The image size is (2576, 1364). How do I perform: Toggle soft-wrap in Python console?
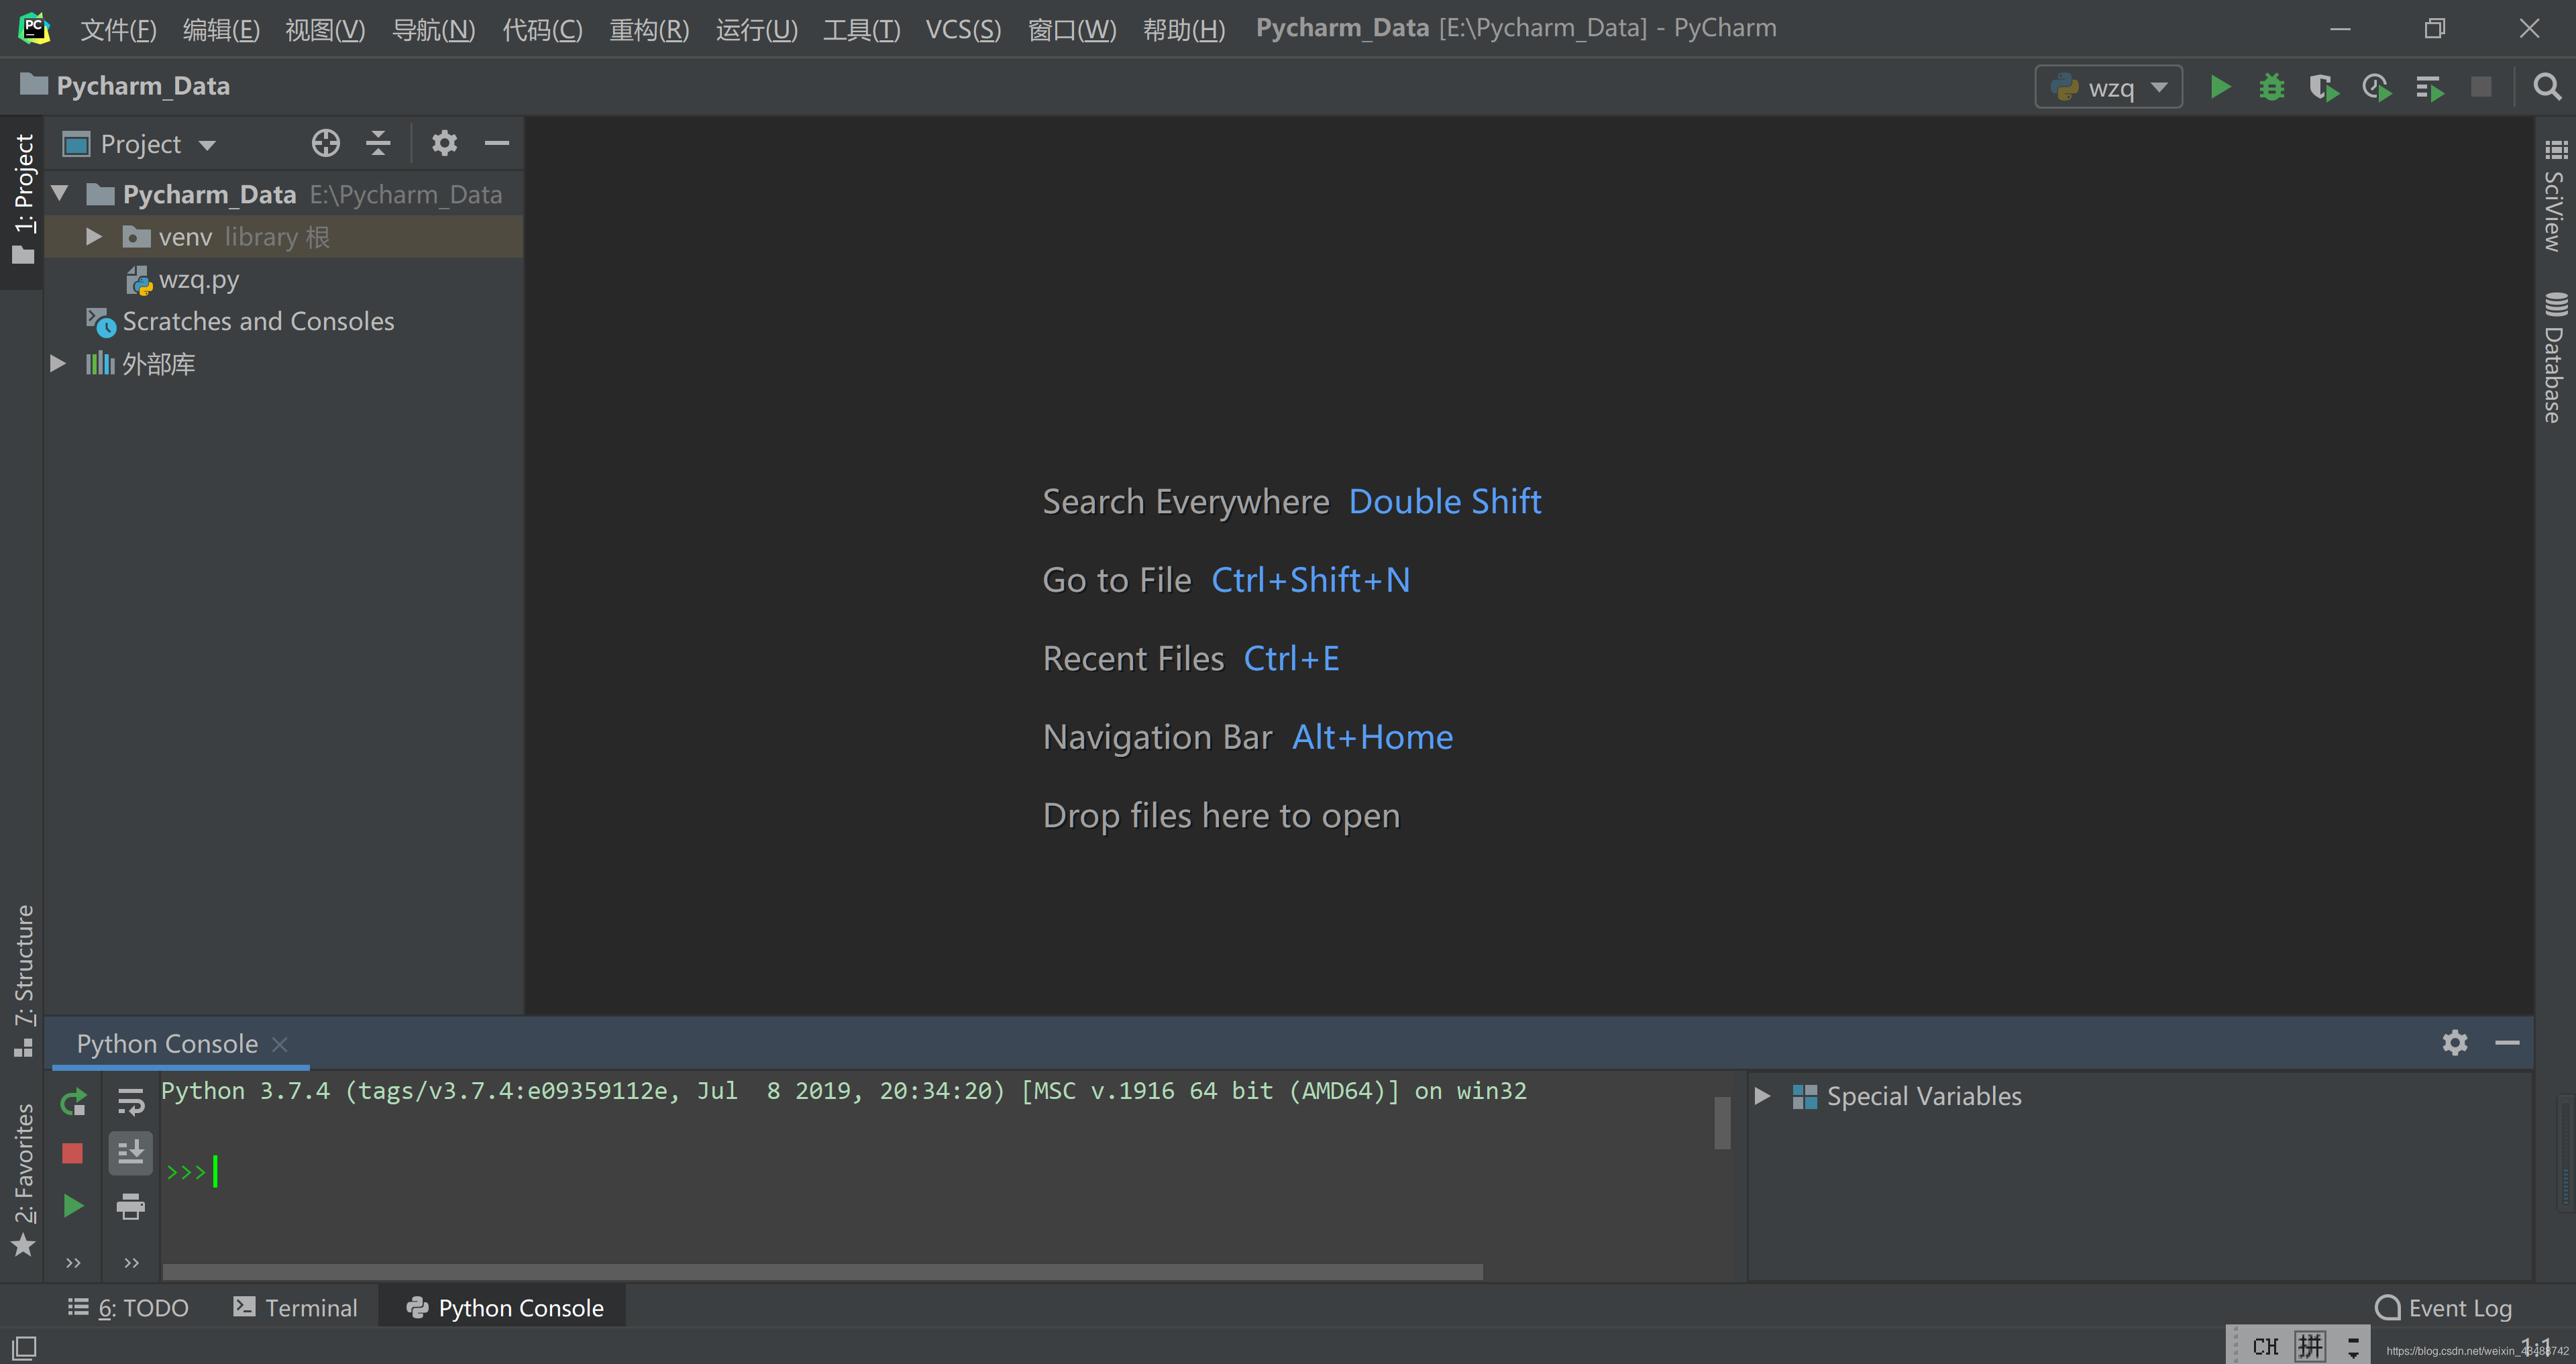pyautogui.click(x=131, y=1102)
